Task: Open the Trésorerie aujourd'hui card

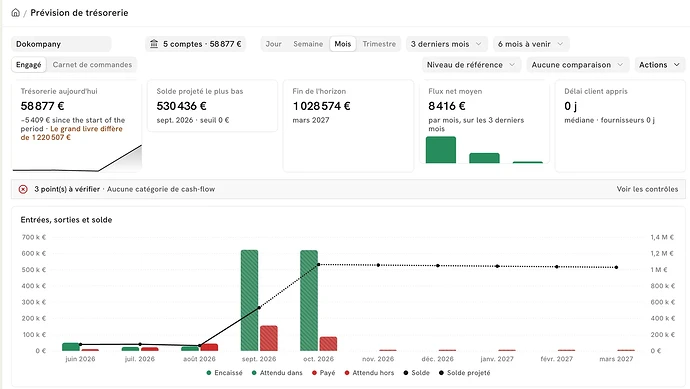Action: coord(77,126)
